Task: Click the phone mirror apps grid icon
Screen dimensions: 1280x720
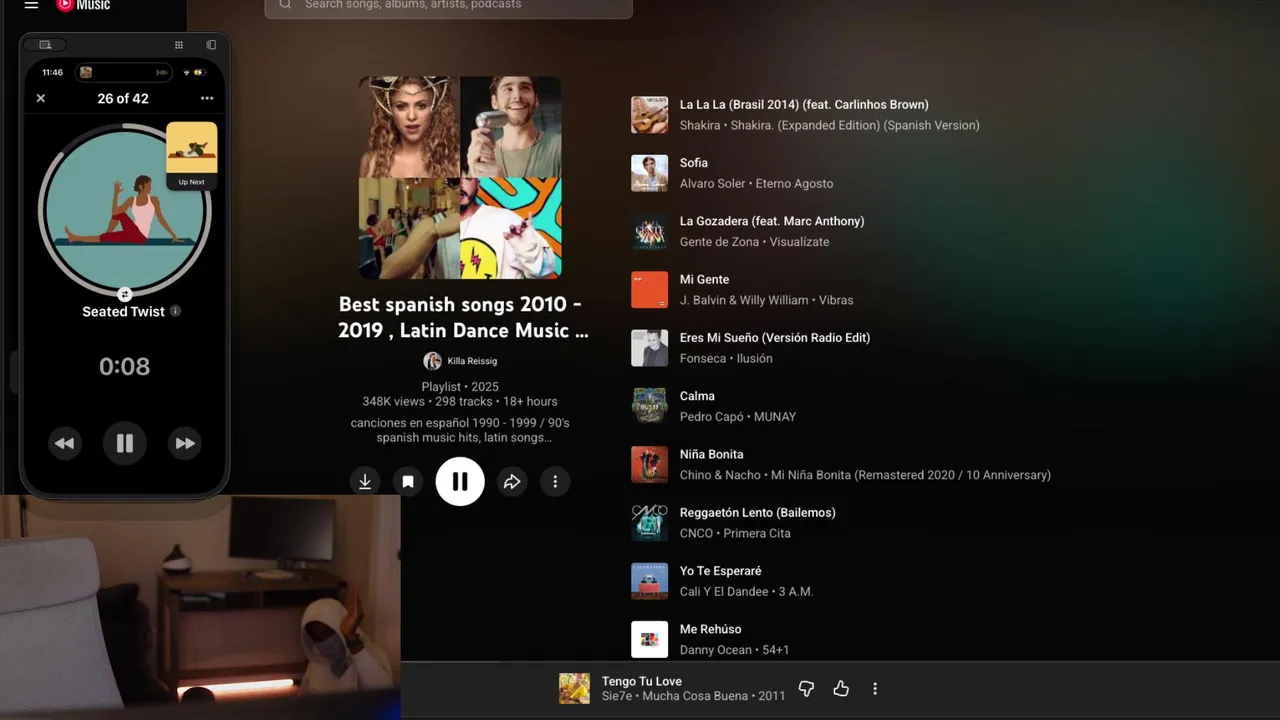Action: [179, 45]
